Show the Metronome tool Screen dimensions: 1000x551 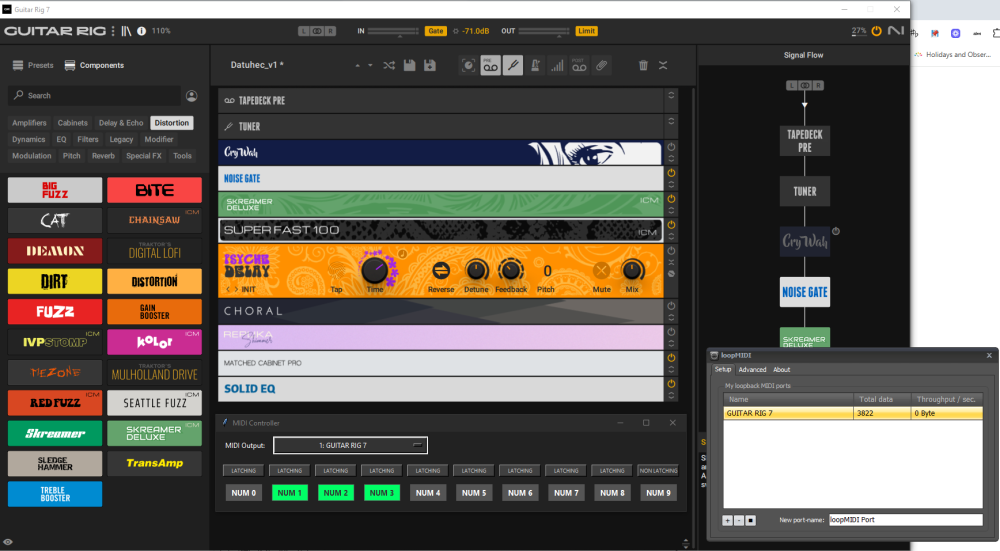click(535, 65)
